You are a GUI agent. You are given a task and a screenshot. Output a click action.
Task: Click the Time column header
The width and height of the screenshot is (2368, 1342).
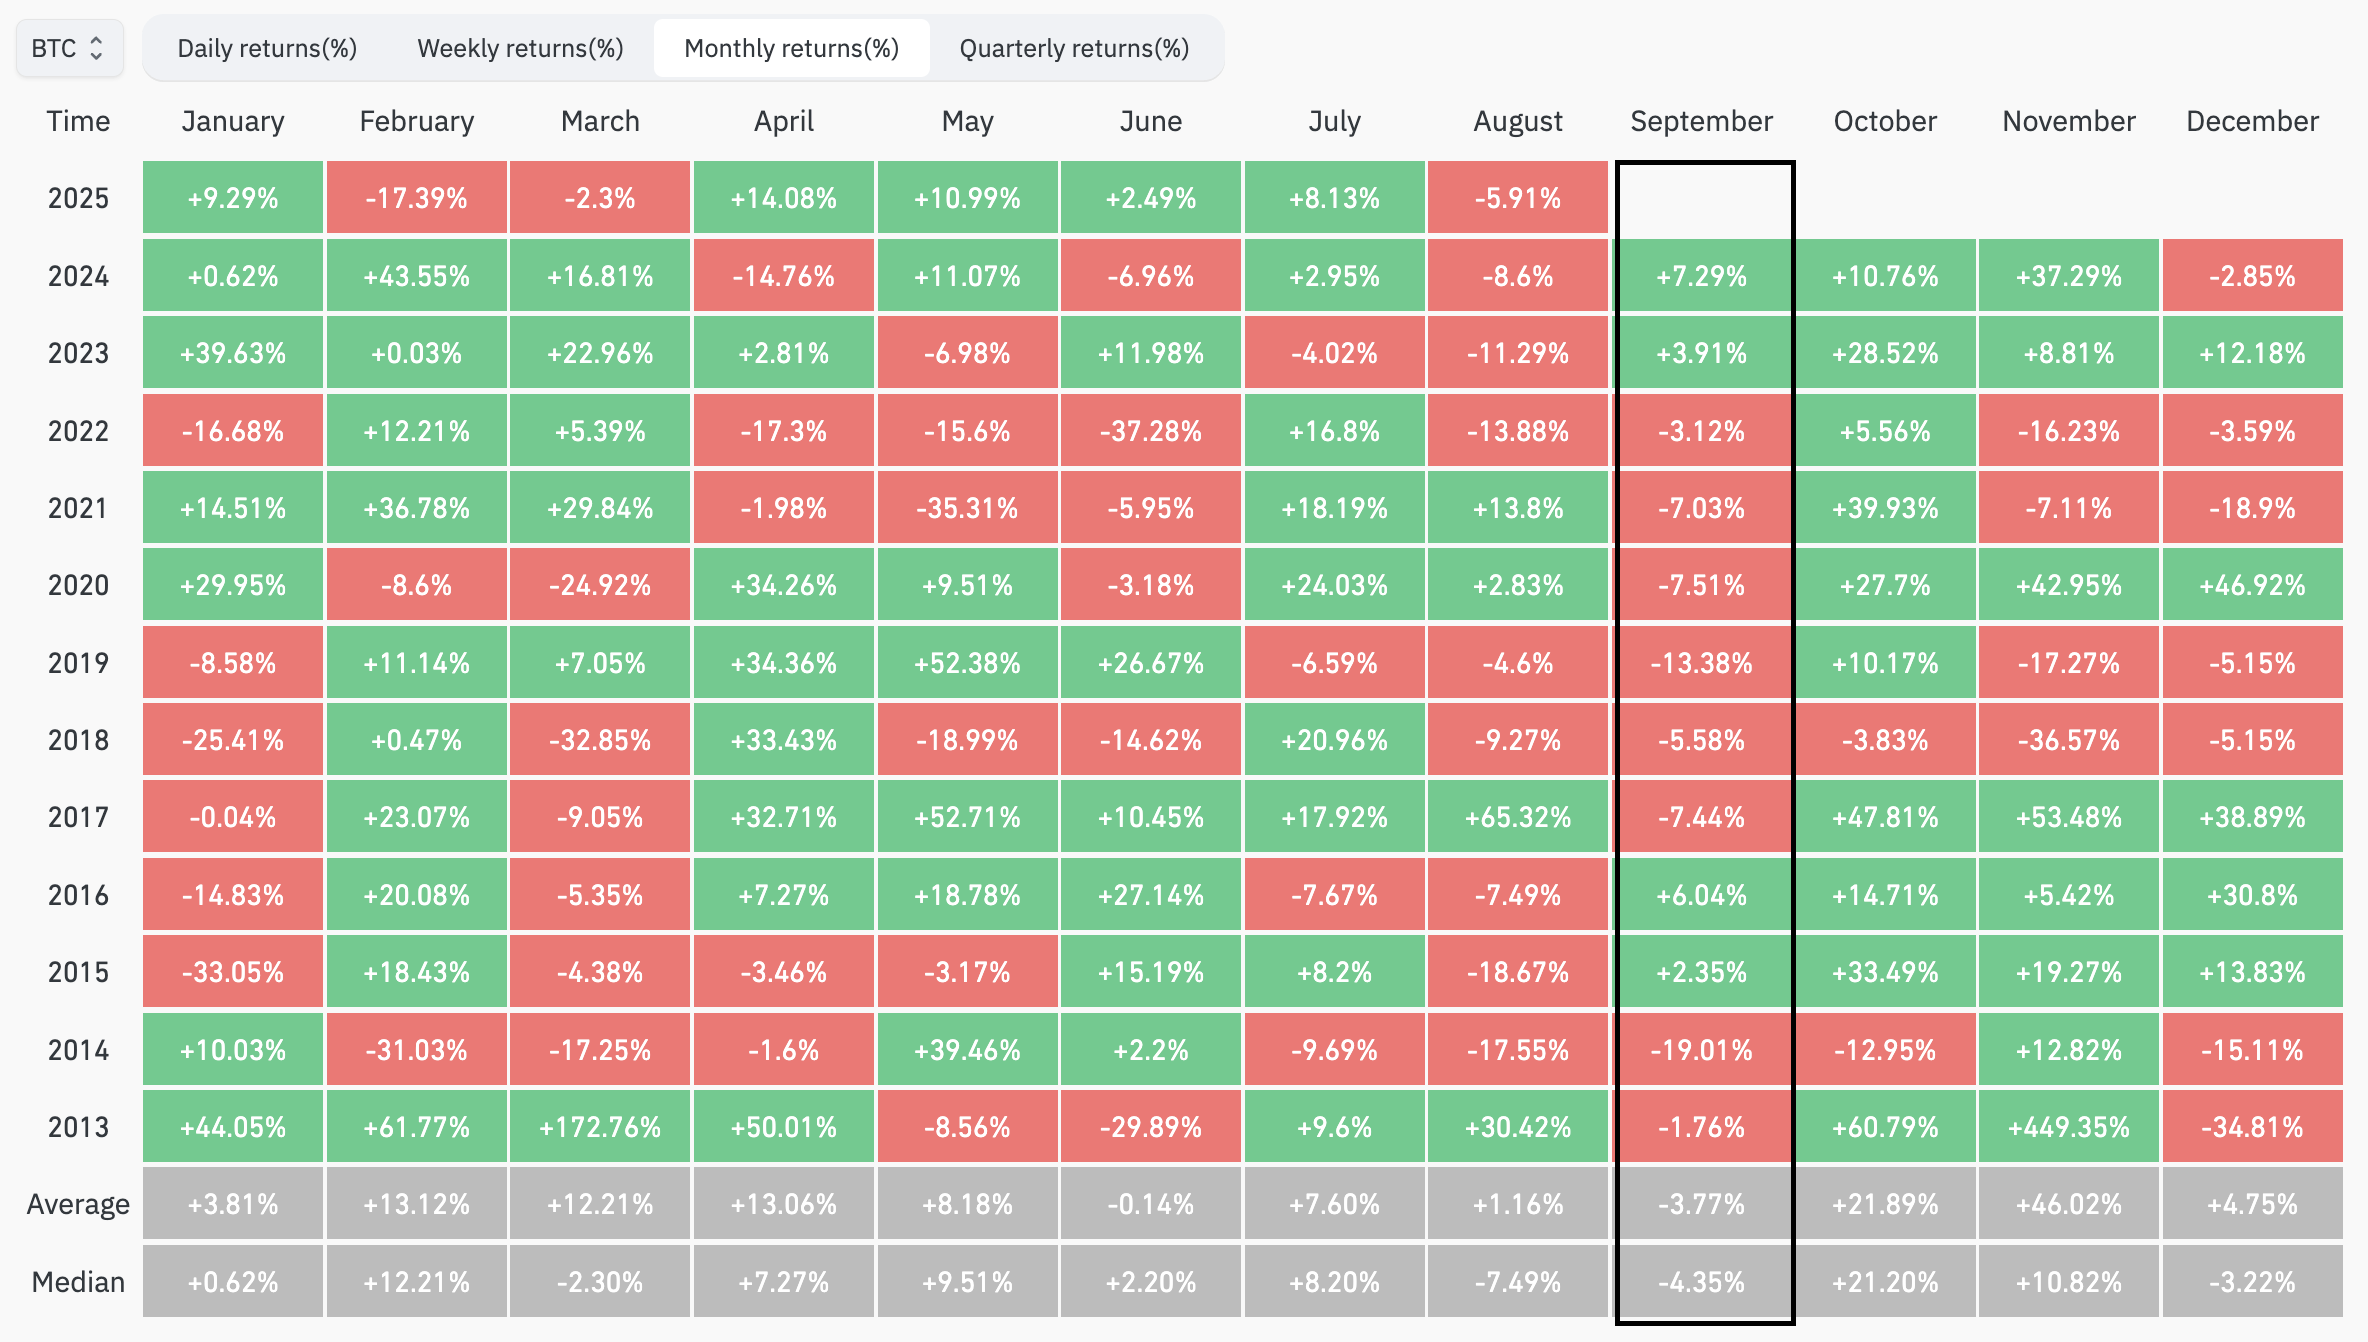pos(78,121)
